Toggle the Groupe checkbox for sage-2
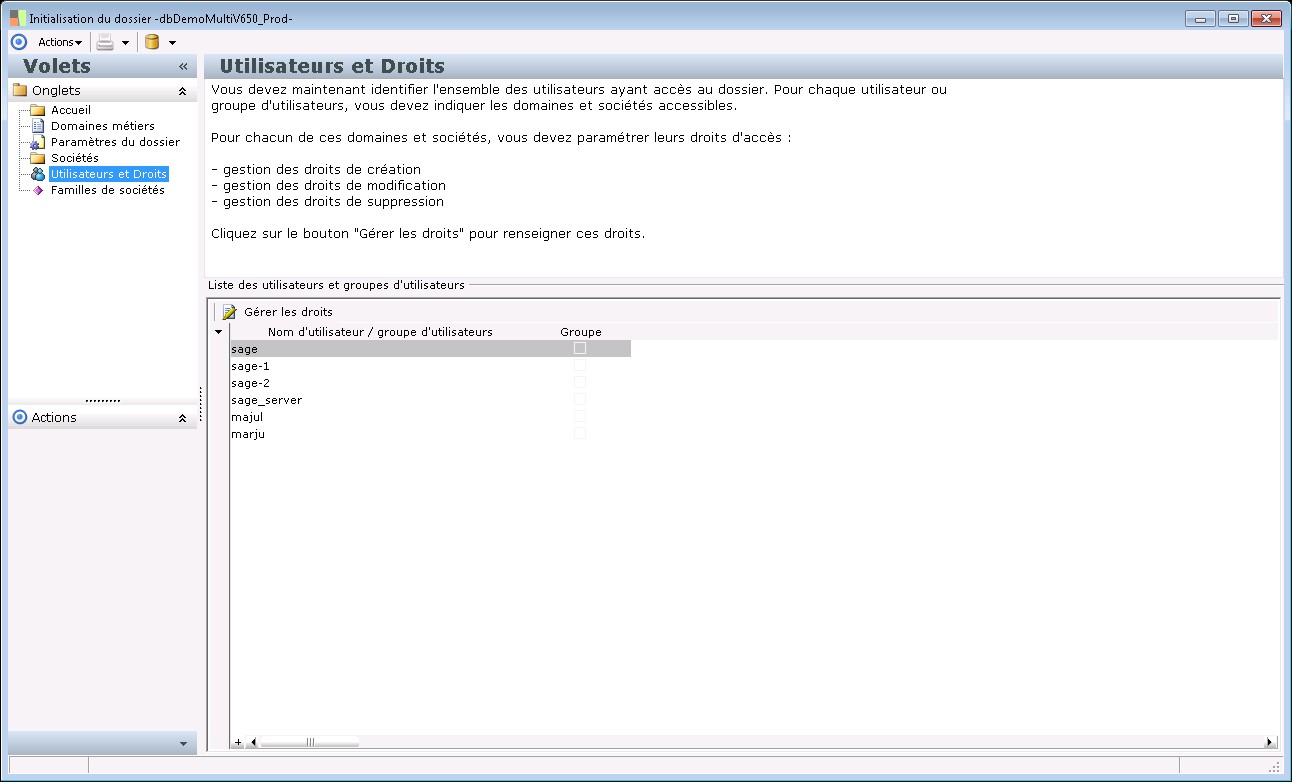This screenshot has height=782, width=1292. 580,382
